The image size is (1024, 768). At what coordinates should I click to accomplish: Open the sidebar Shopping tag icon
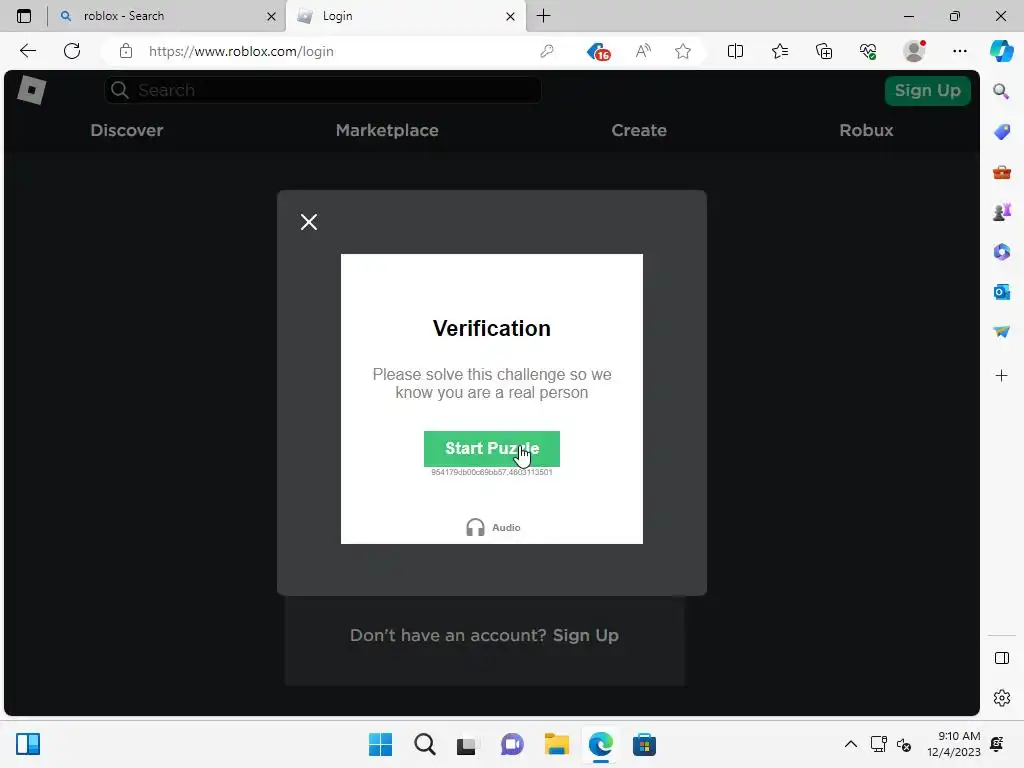coord(1001,132)
